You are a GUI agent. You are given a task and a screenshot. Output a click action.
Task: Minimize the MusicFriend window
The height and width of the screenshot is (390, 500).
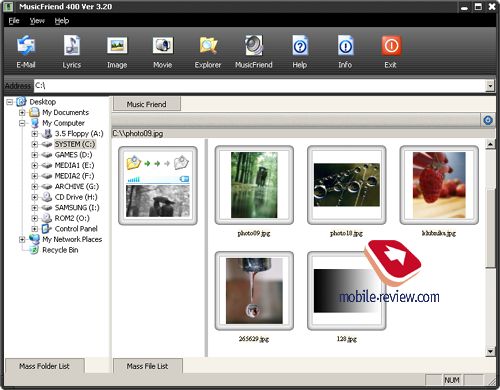[464, 7]
